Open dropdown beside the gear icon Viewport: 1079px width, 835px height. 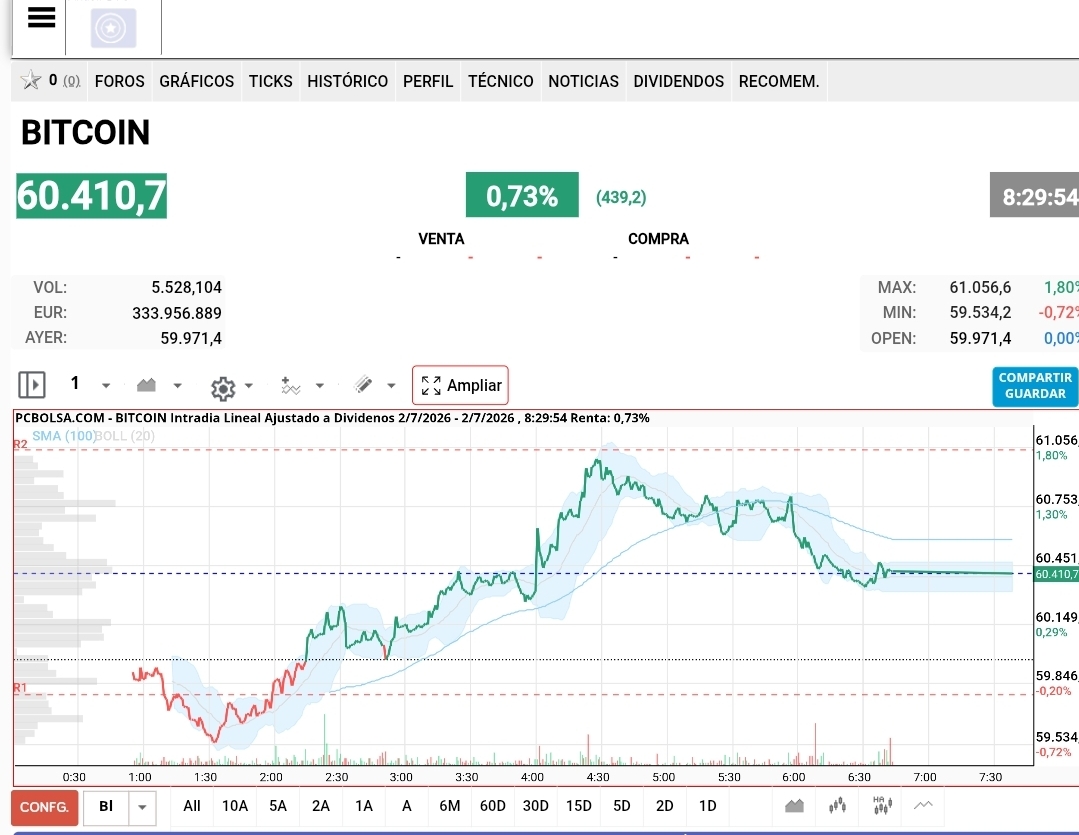point(249,385)
